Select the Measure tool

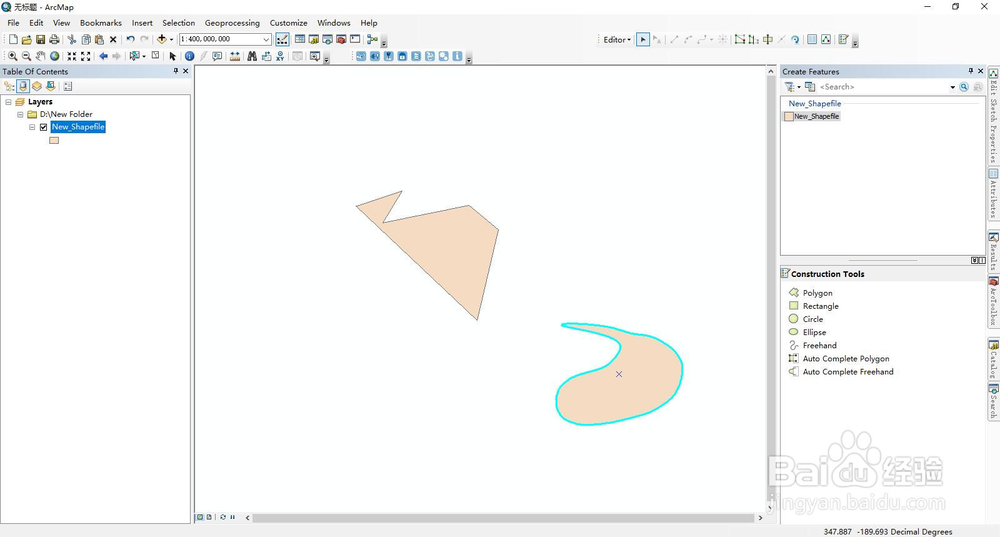click(x=235, y=56)
